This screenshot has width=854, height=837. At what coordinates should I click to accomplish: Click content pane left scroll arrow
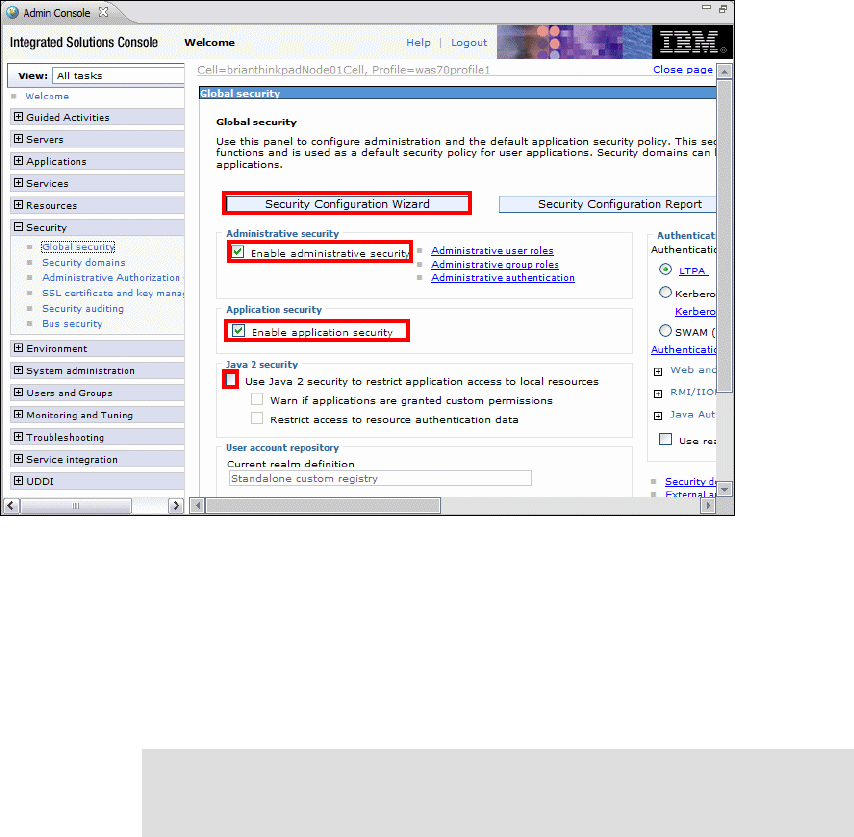197,506
